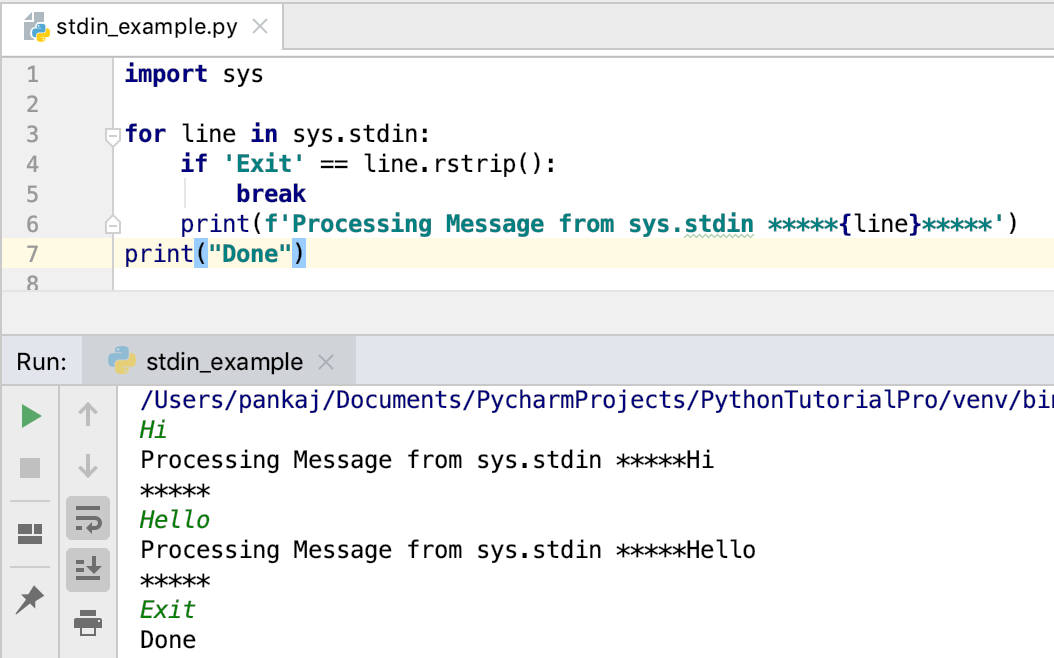This screenshot has width=1054, height=658.
Task: Pin the Run tool window
Action: click(x=29, y=600)
